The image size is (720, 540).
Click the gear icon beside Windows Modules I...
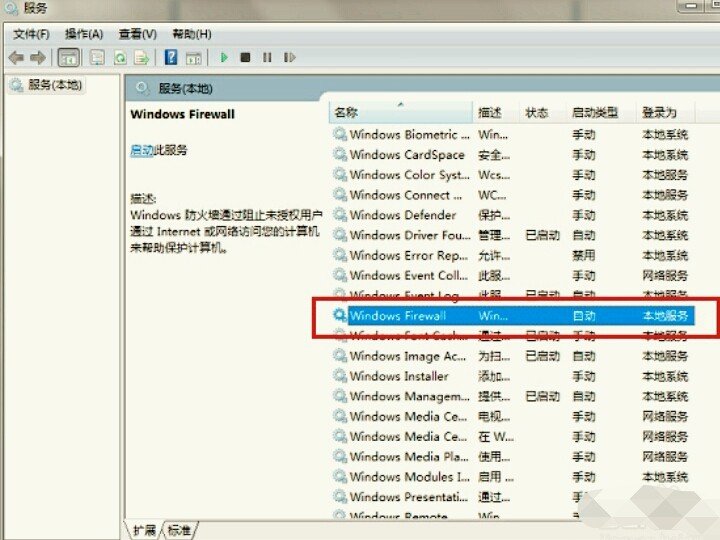click(340, 477)
